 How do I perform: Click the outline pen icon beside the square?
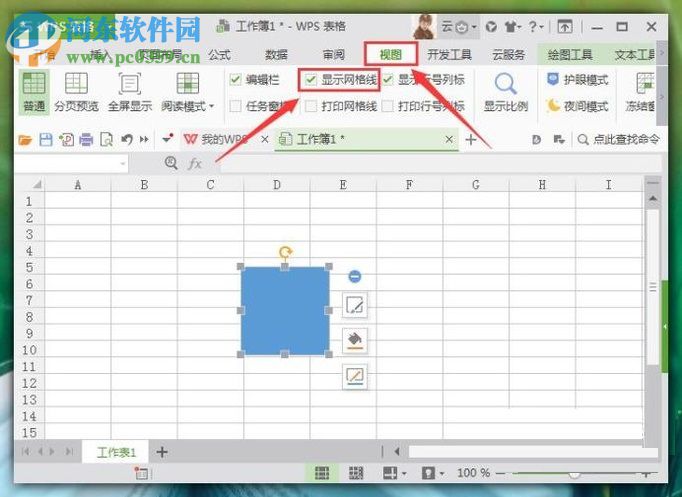pos(355,376)
